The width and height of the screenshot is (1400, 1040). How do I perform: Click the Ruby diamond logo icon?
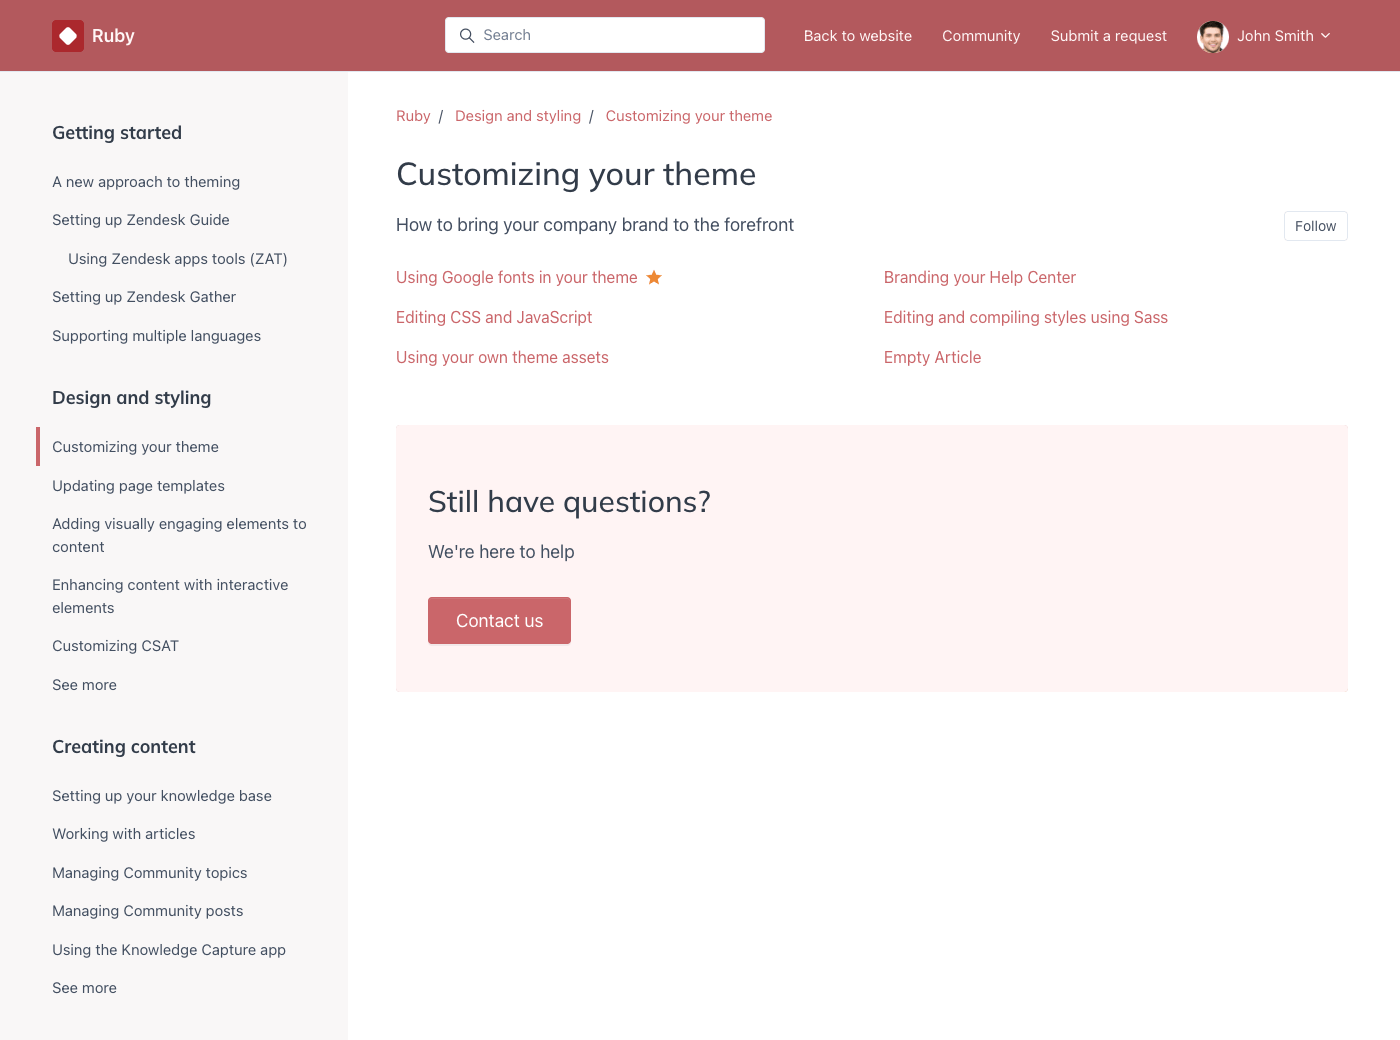click(x=68, y=36)
